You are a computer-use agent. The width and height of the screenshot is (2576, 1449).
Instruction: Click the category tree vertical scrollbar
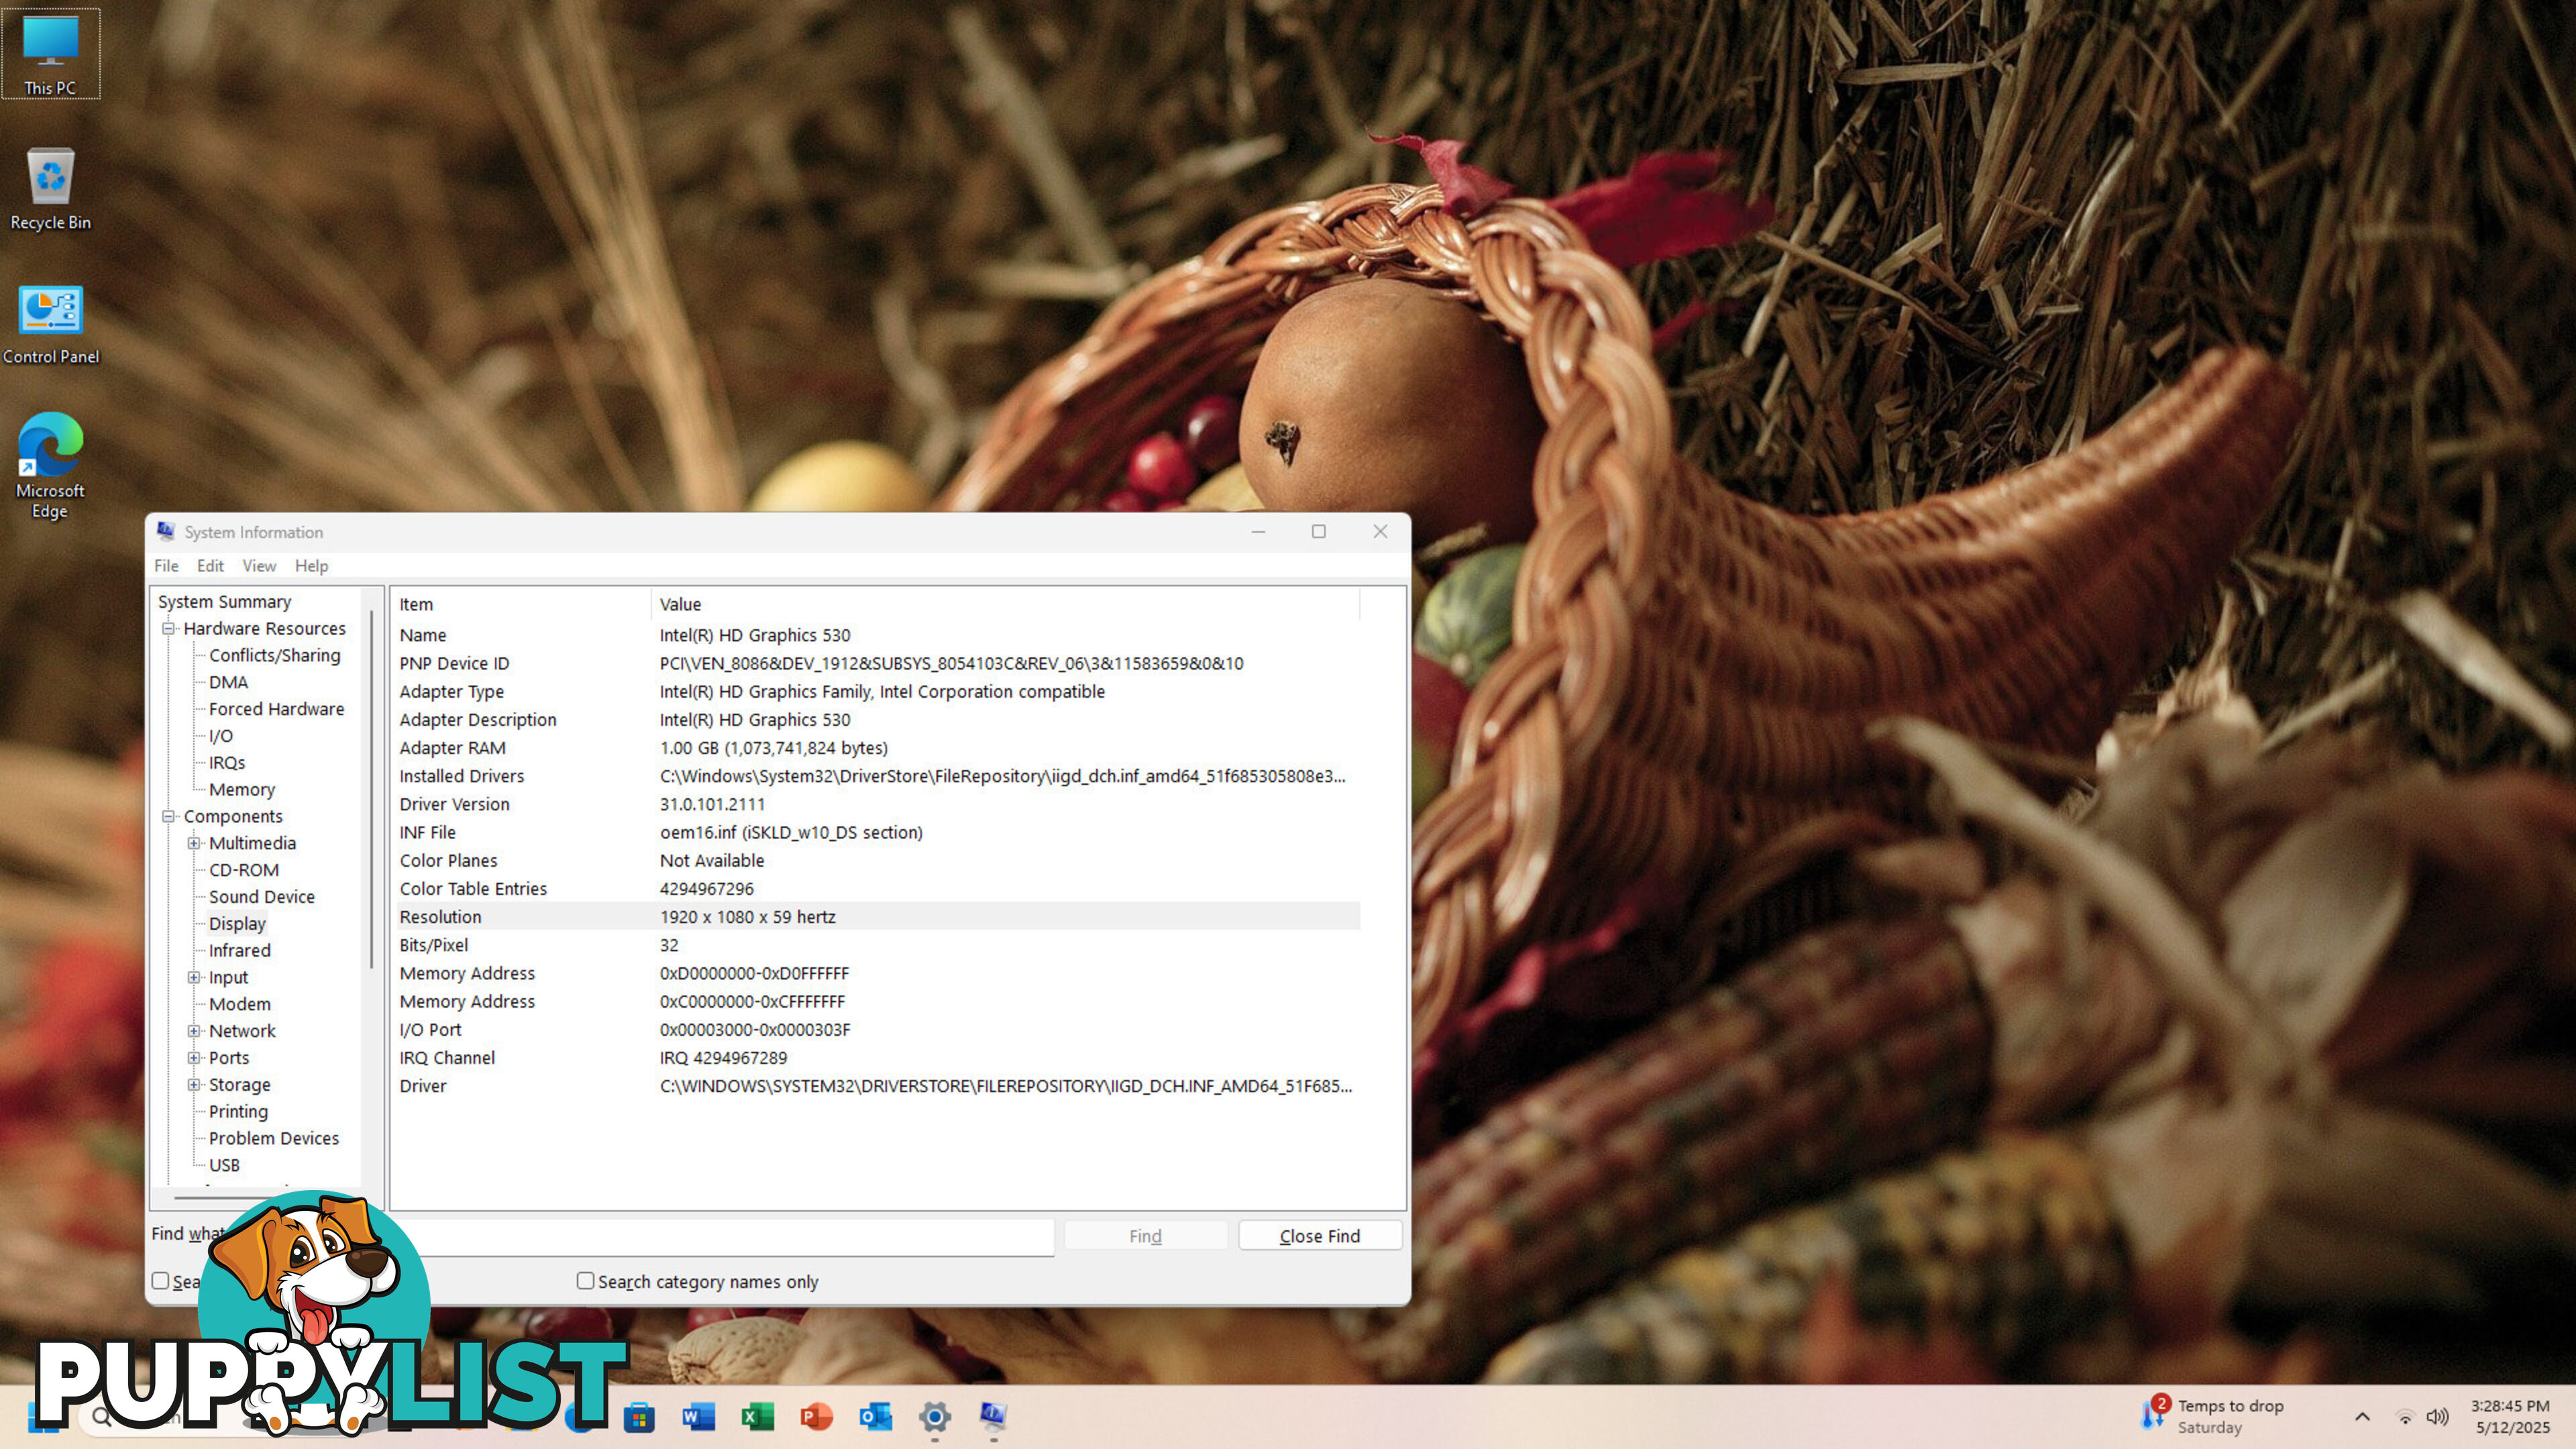pos(372,790)
